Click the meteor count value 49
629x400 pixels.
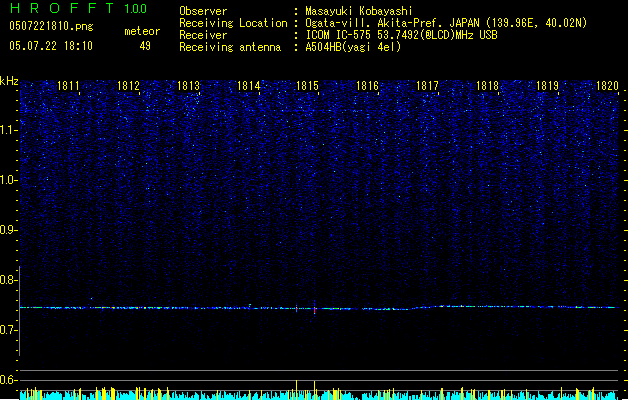145,46
